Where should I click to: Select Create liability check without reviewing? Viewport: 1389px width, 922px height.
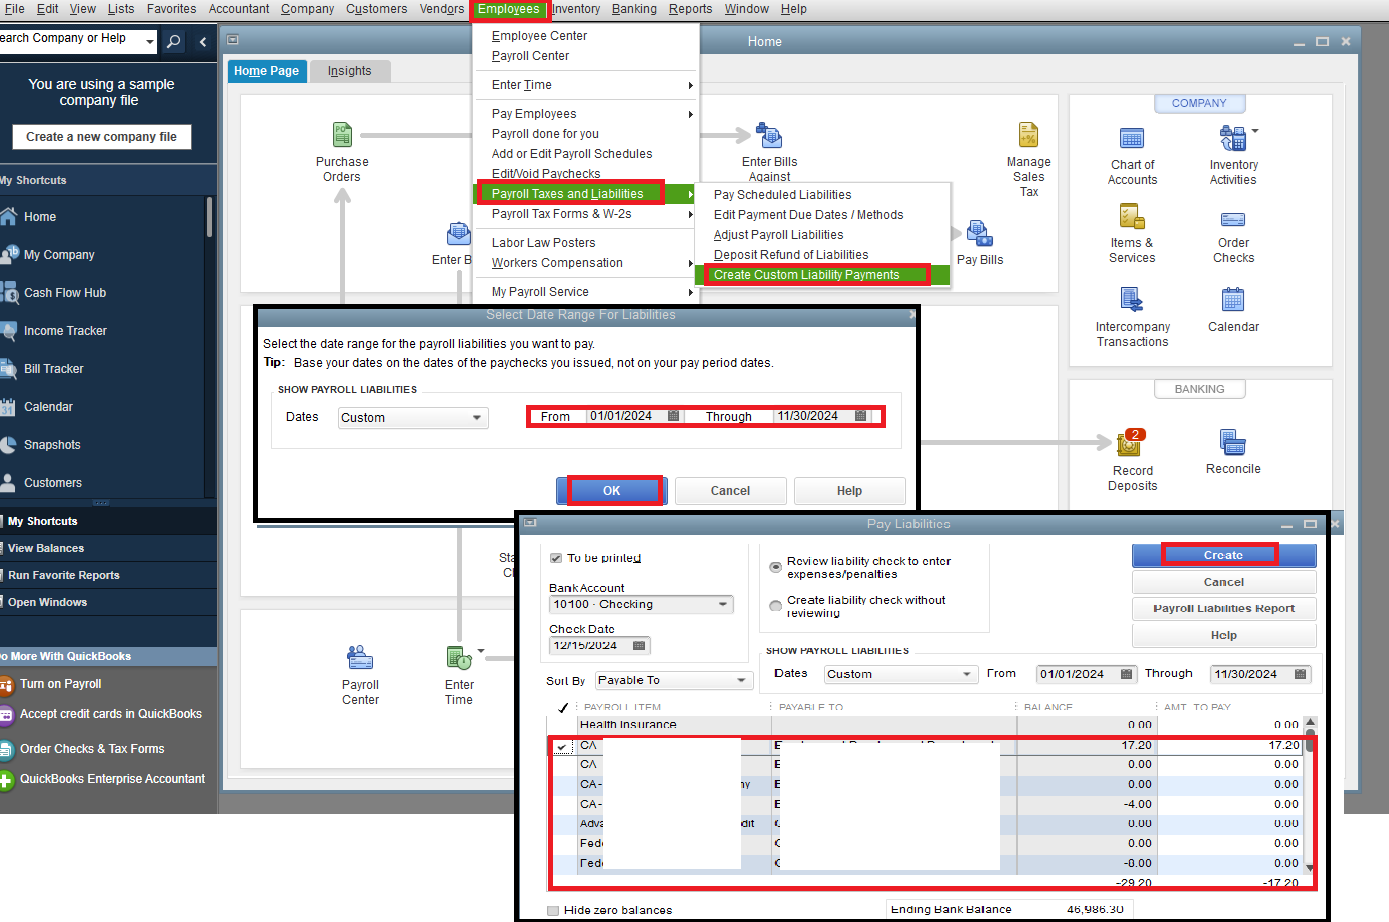pyautogui.click(x=775, y=606)
